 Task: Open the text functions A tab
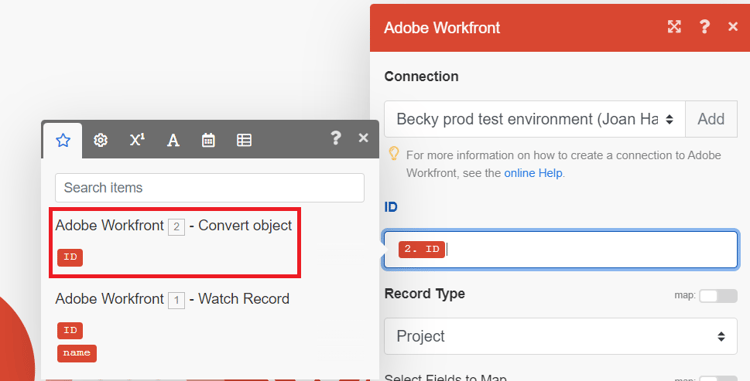tap(173, 141)
